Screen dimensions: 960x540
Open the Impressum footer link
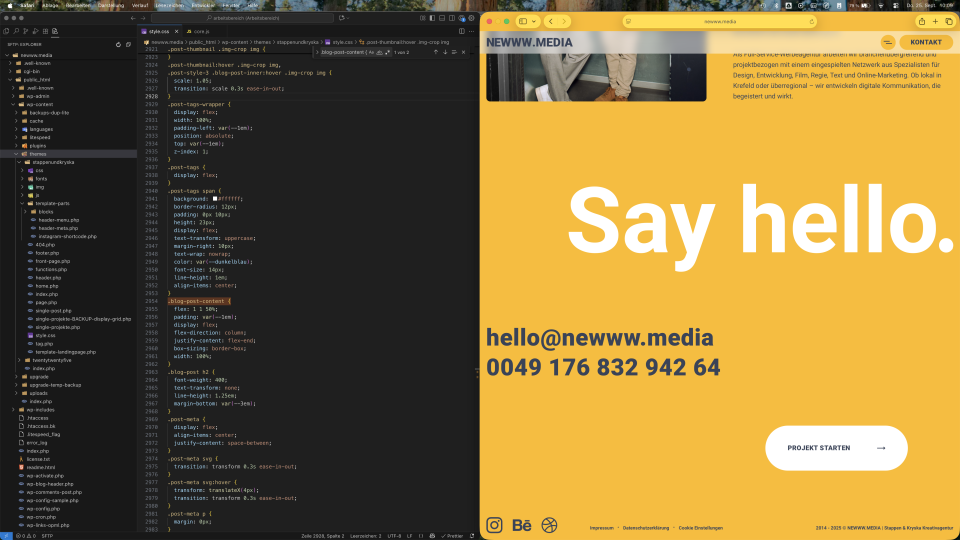(601, 528)
